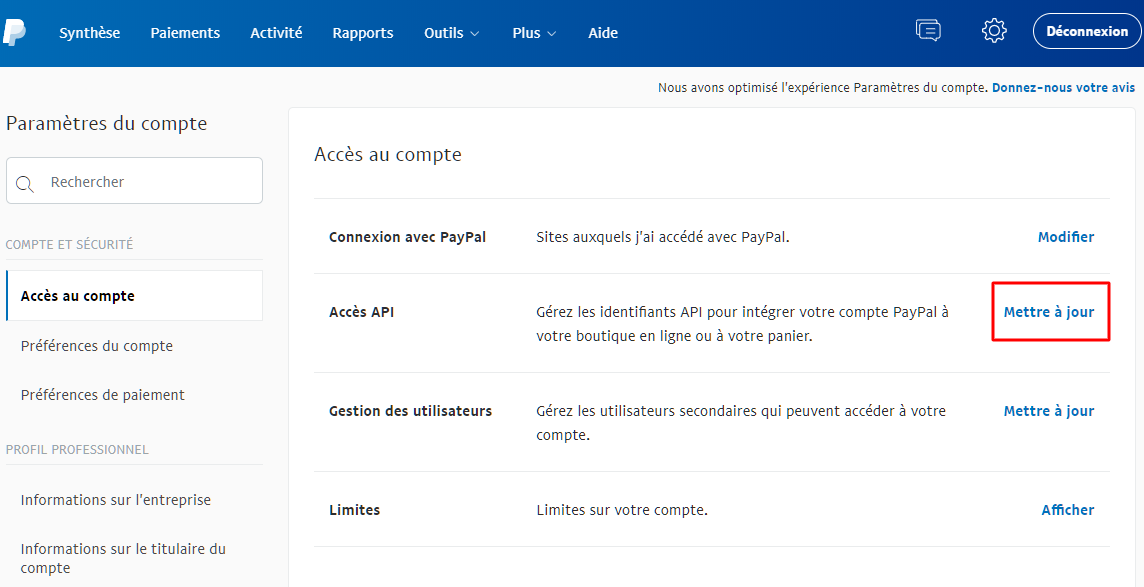1144x587 pixels.
Task: Expand the Plus dropdown menu
Action: click(x=533, y=32)
